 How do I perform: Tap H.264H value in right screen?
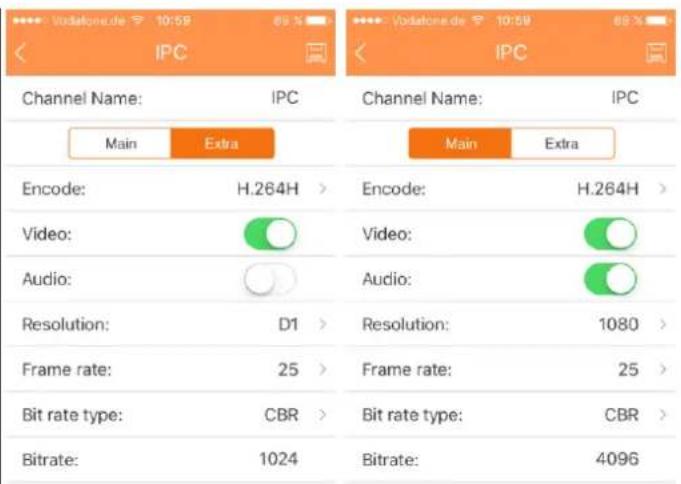tap(608, 189)
